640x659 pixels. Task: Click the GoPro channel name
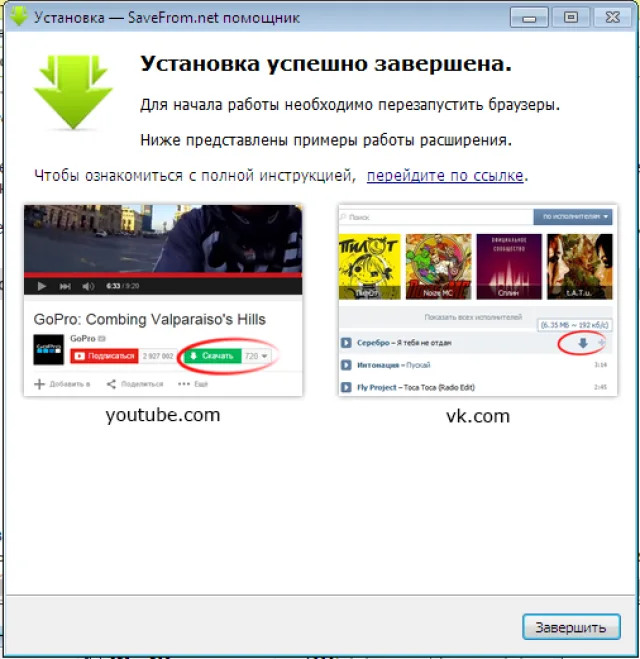click(x=83, y=338)
